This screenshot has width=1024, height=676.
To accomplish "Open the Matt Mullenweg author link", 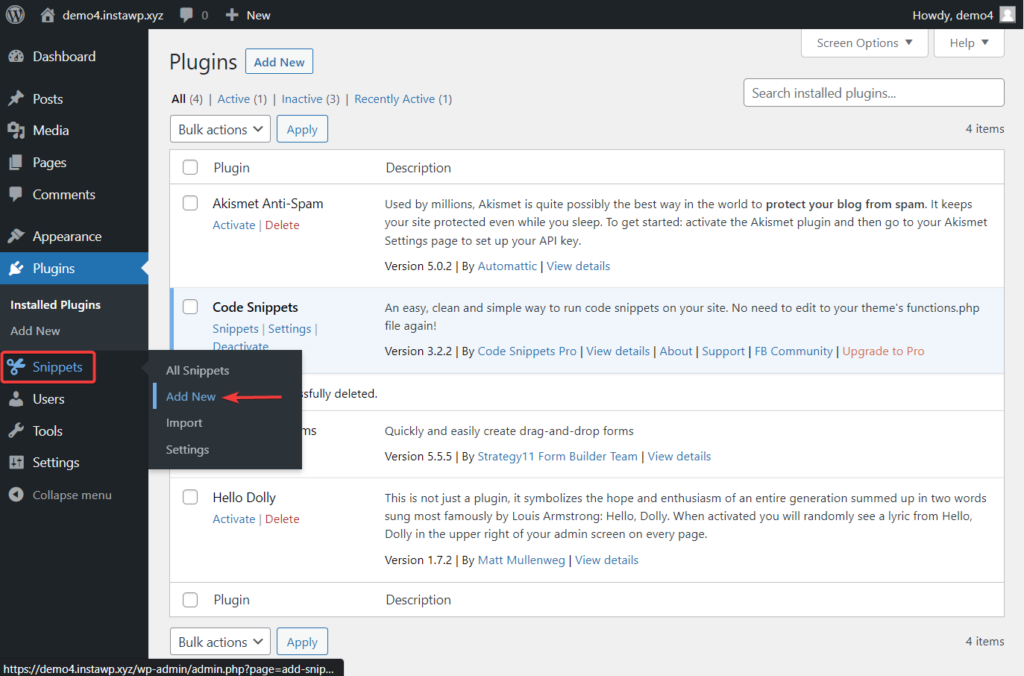I will pos(521,560).
